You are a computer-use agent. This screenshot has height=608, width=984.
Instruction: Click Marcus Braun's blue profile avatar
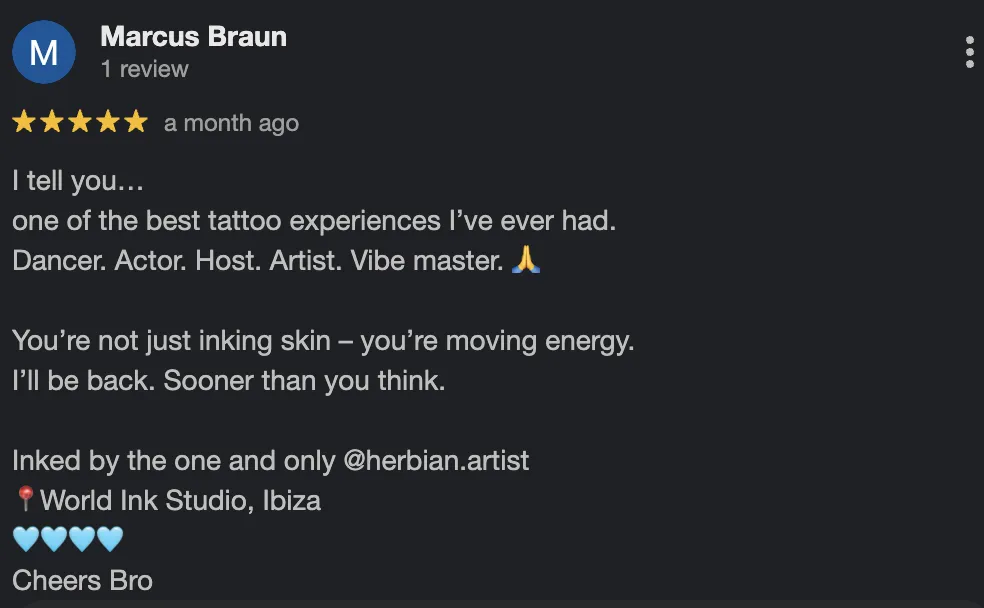tap(44, 52)
